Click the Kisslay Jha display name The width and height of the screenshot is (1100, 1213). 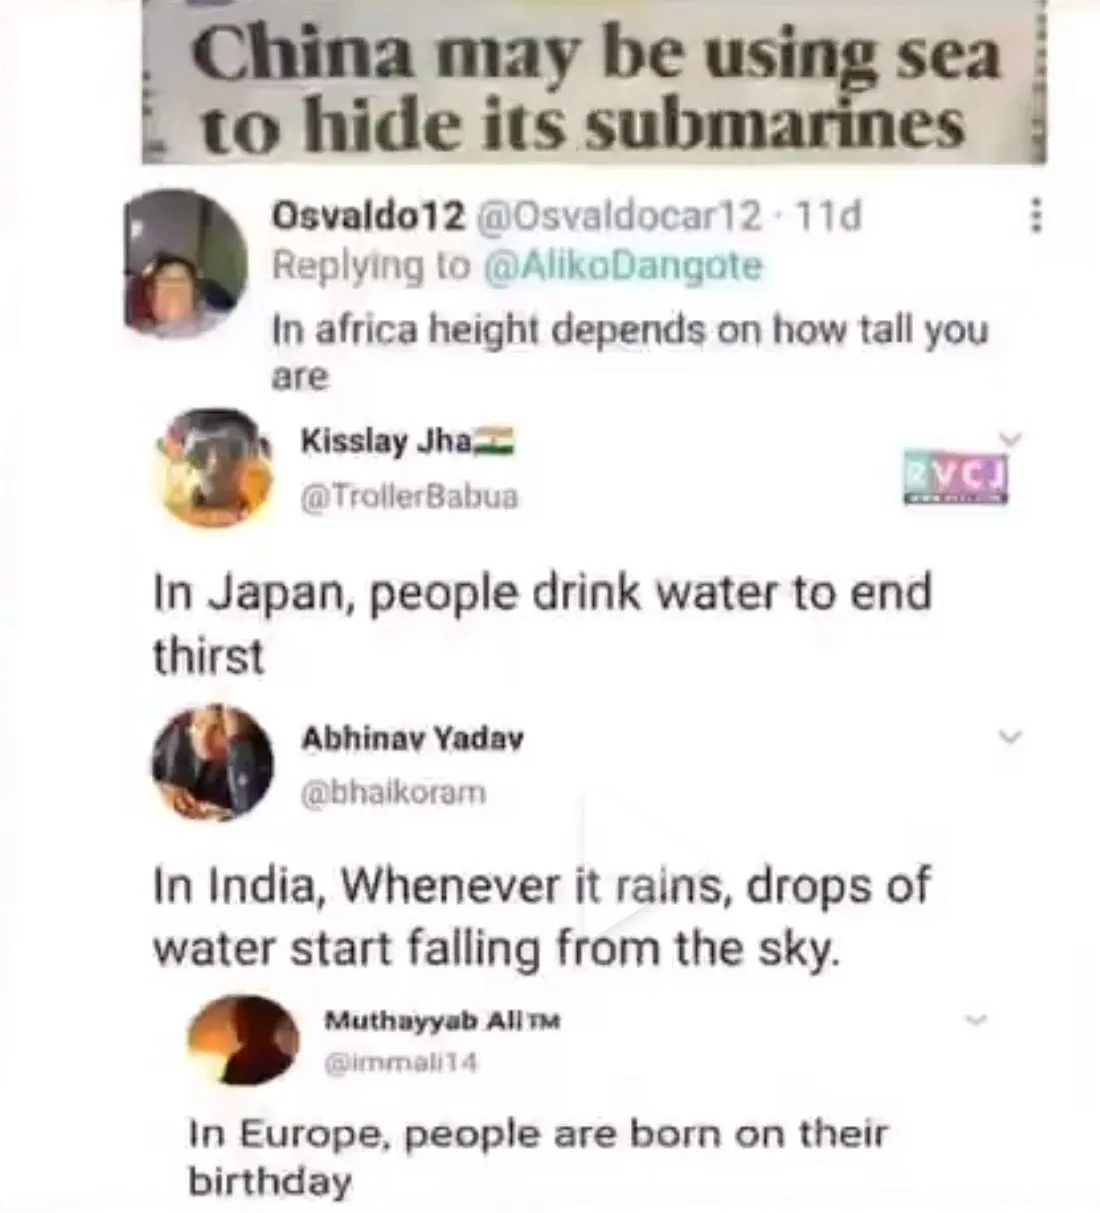386,441
